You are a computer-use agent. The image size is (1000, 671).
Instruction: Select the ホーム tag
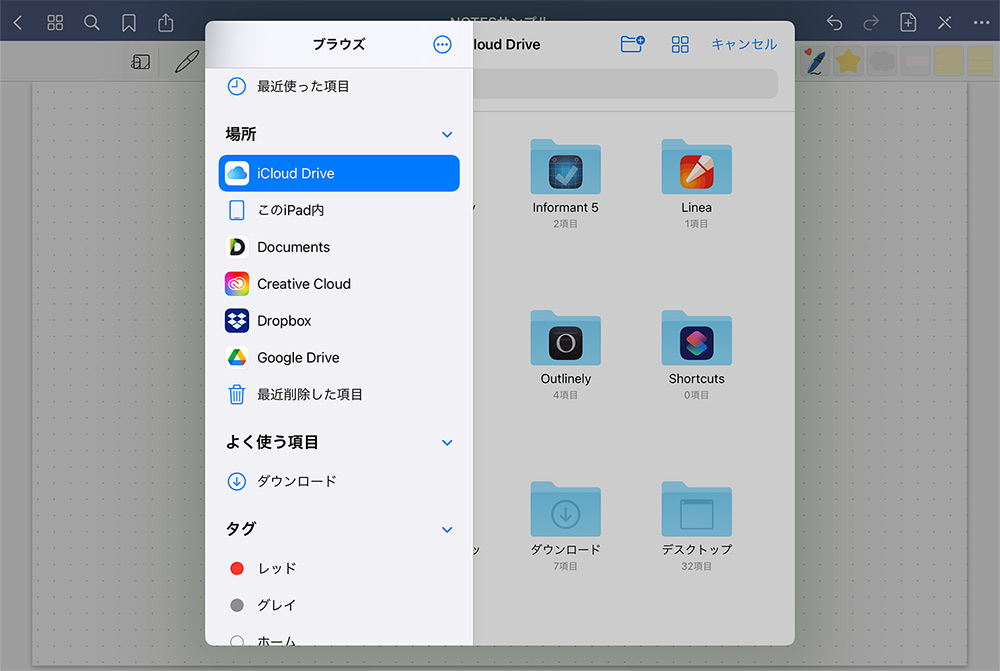(x=339, y=640)
